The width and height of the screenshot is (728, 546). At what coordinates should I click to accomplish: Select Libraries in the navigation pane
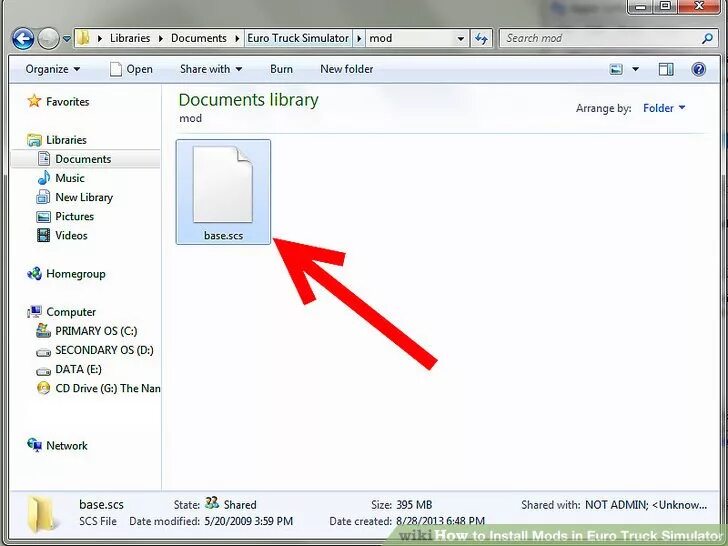66,140
